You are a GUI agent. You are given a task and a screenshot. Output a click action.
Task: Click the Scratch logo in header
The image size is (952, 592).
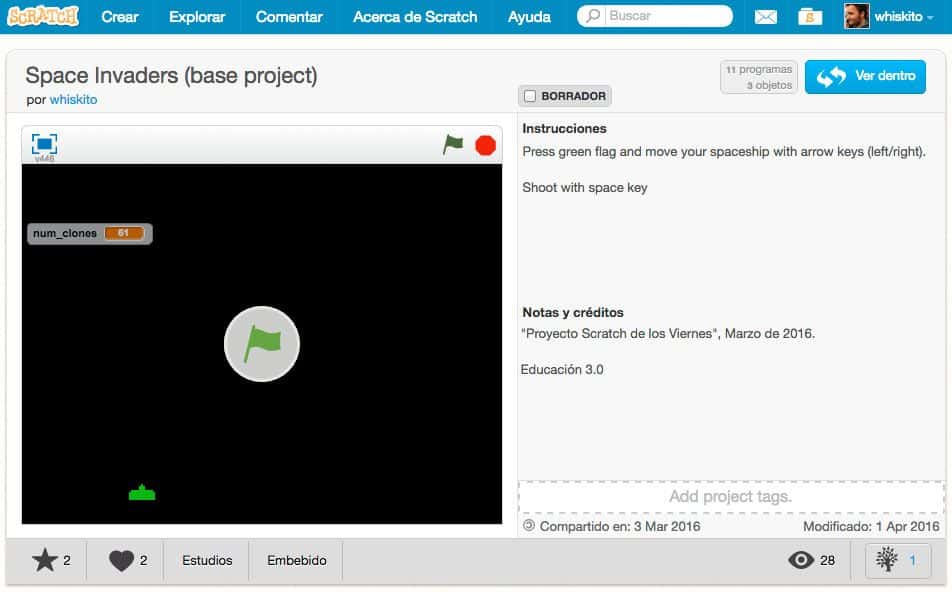coord(42,16)
